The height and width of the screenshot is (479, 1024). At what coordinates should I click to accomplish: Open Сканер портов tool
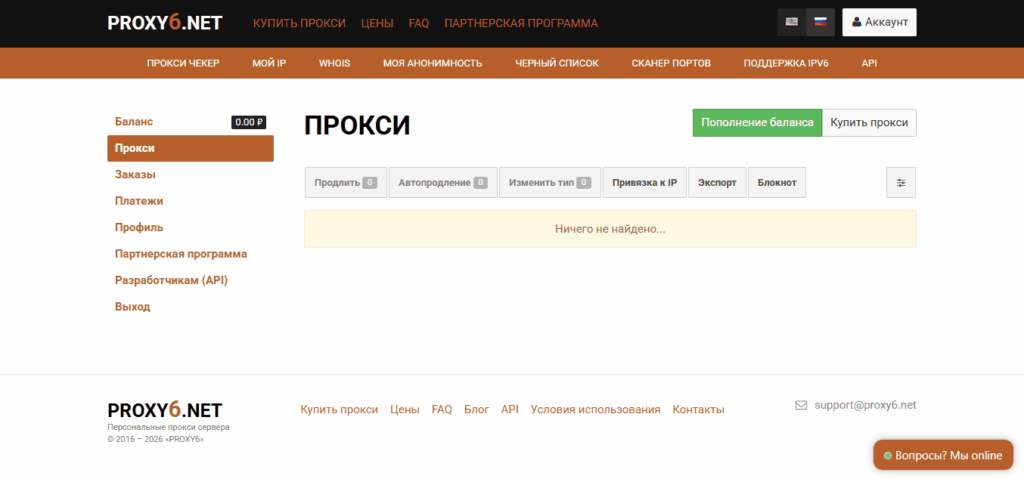[x=671, y=63]
